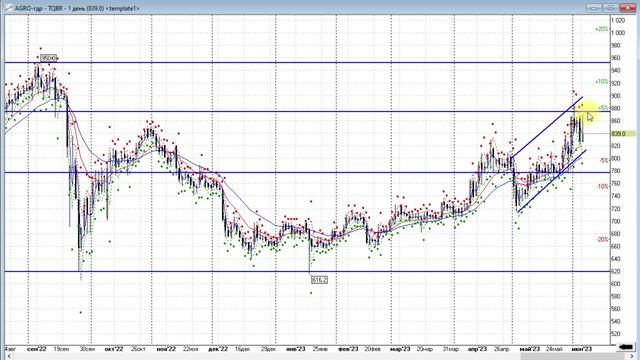Click the +10% level label
The width and height of the screenshot is (640, 360).
coord(601,82)
